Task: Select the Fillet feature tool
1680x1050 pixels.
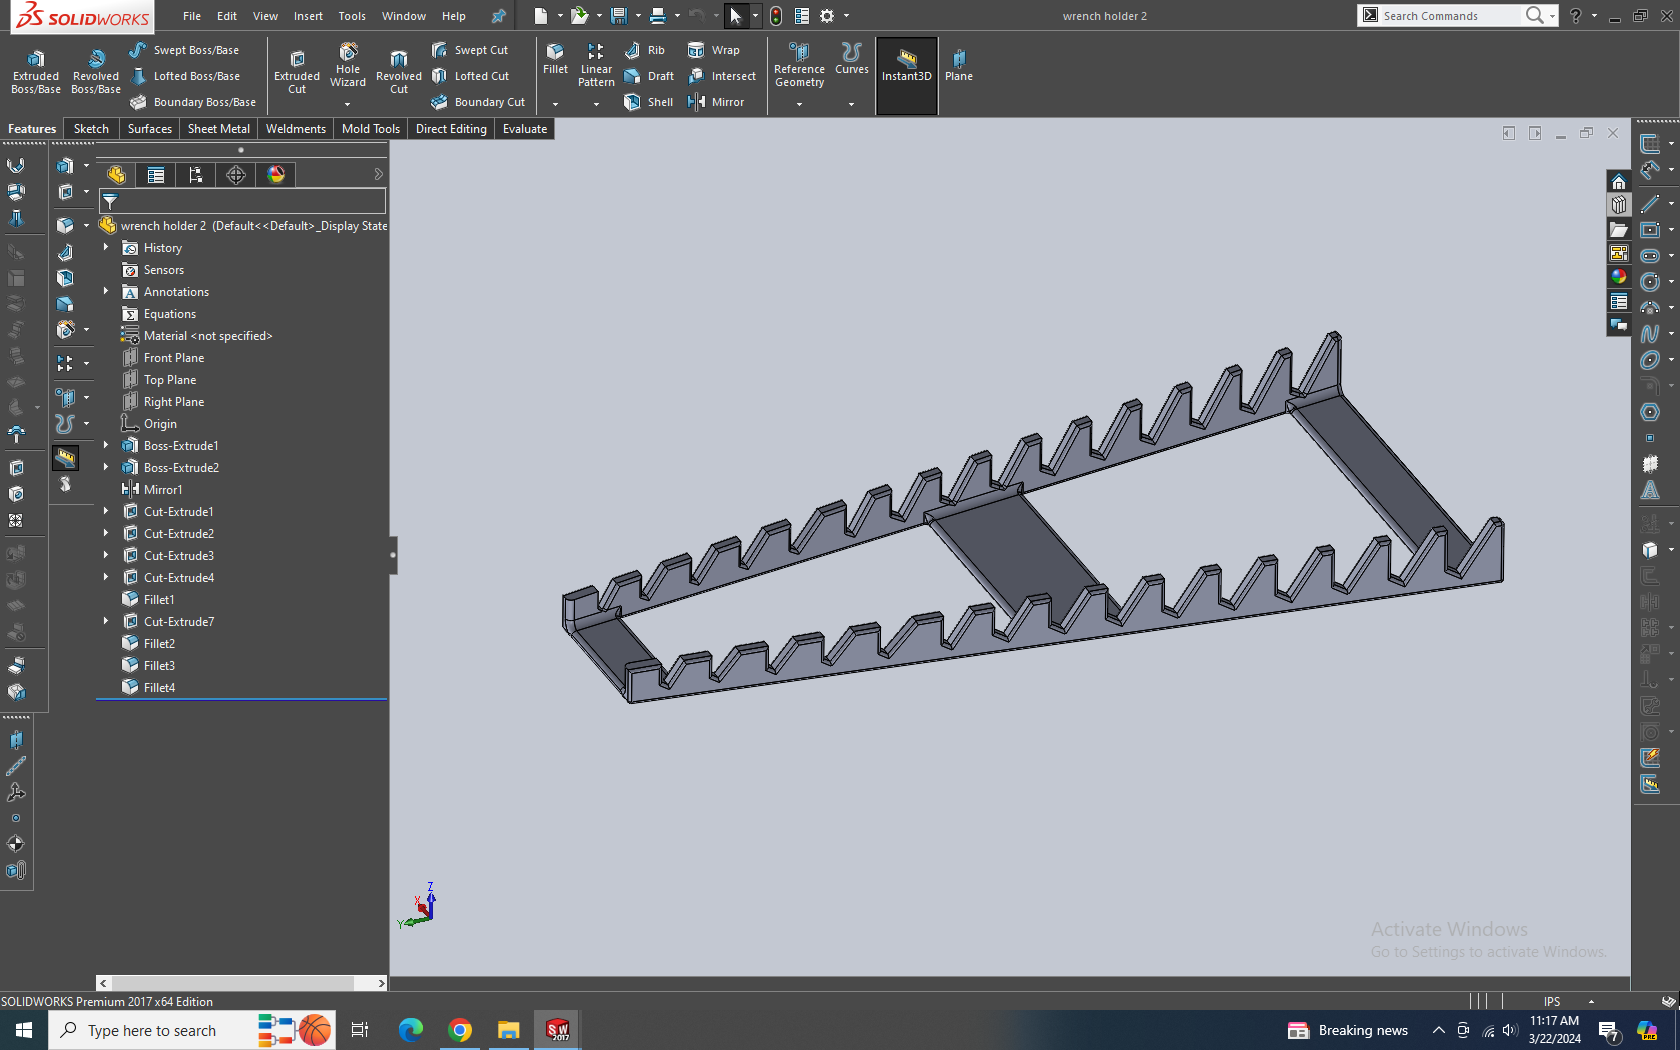Action: 555,62
